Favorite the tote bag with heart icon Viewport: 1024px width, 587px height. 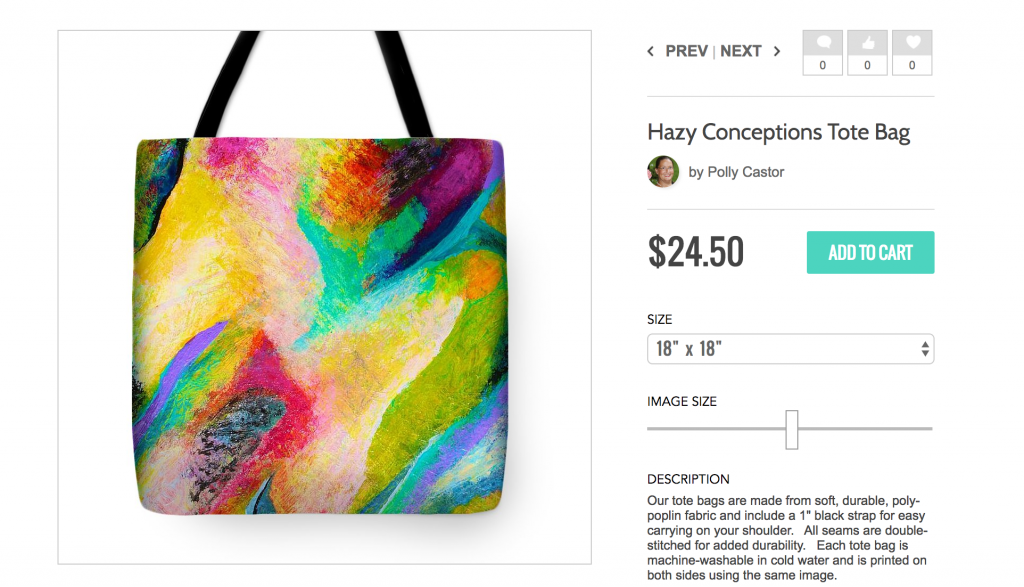pos(912,43)
